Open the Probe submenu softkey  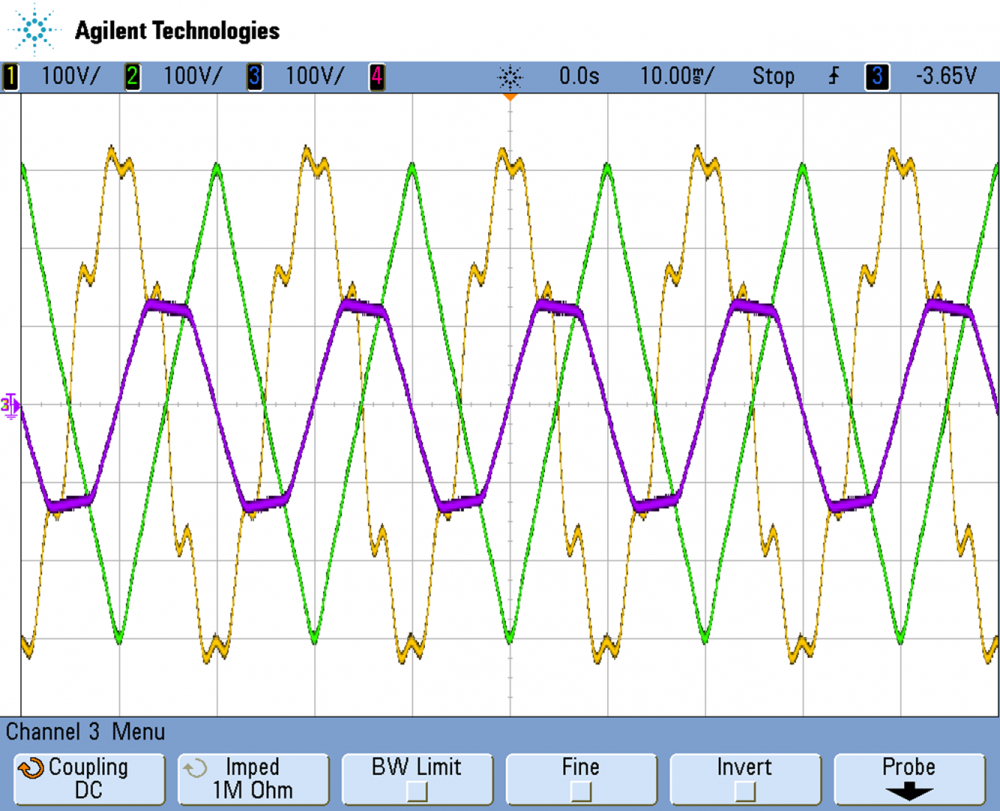point(908,778)
